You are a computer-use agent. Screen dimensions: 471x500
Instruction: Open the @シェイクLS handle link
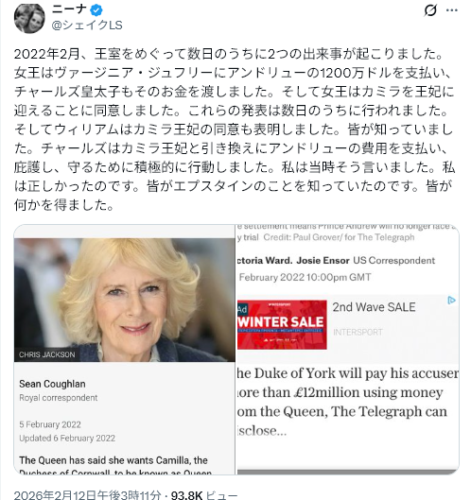87,25
